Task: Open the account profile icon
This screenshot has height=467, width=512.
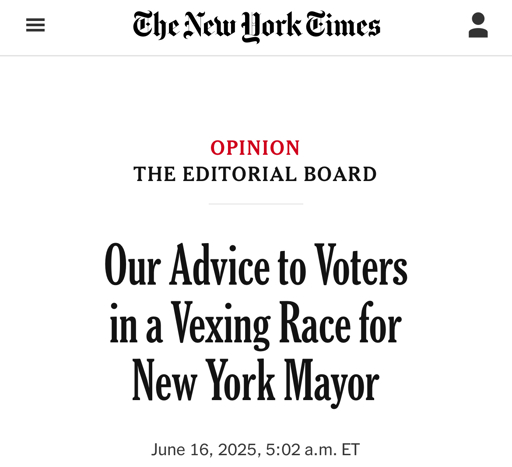Action: click(478, 25)
